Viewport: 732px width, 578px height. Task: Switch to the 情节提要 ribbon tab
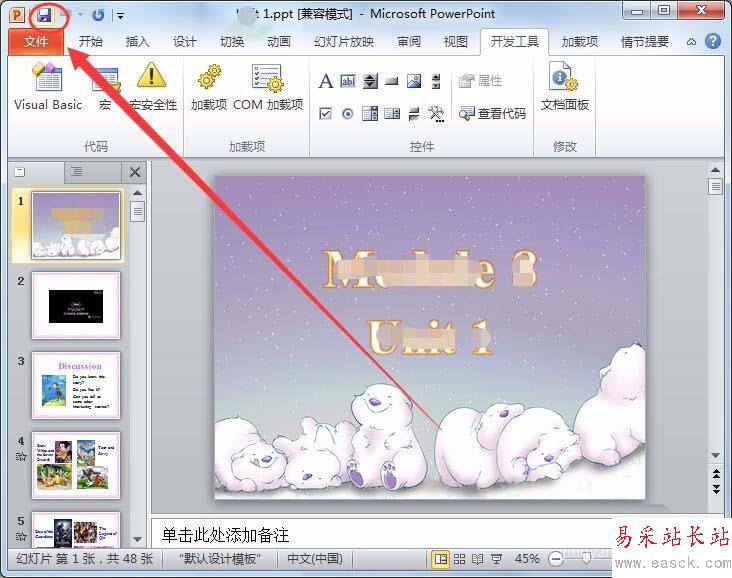tap(645, 42)
